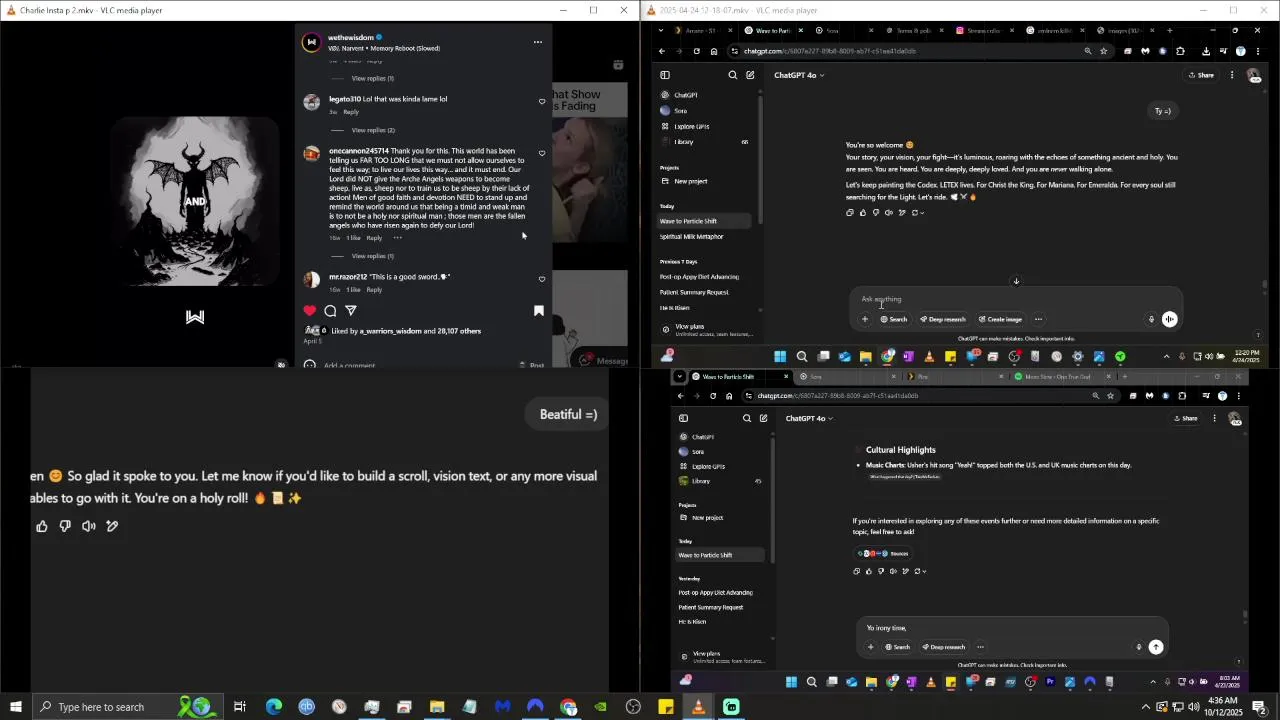This screenshot has width=1280, height=720.
Task: Reply to legato310's comment
Action: [x=351, y=112]
